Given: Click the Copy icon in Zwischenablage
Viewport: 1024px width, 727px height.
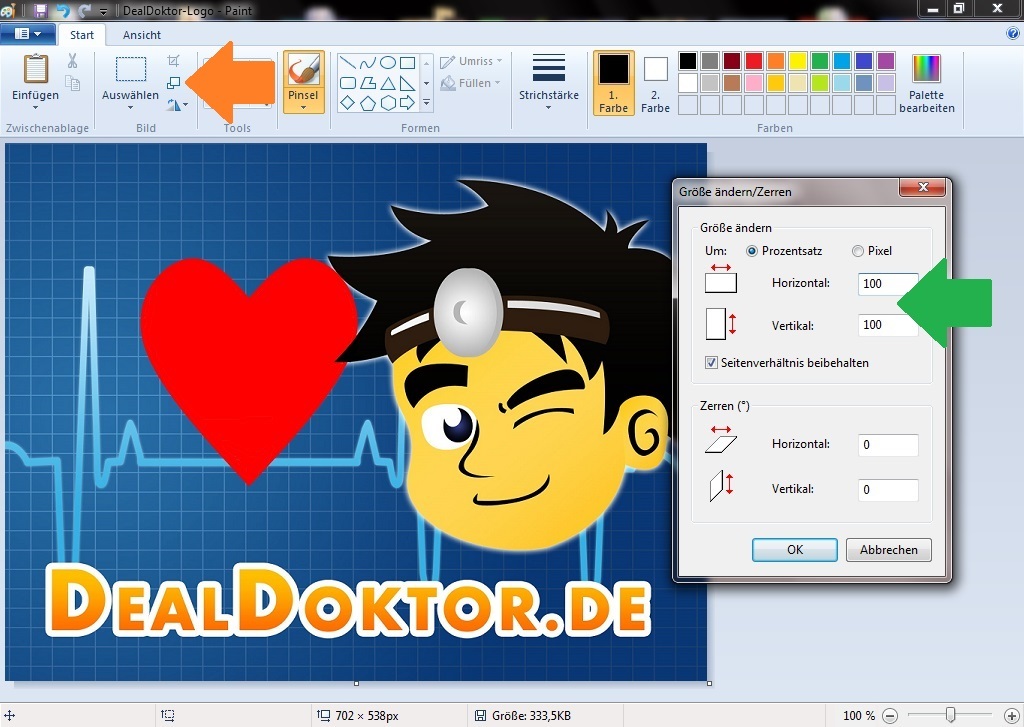Looking at the screenshot, I should click(72, 82).
